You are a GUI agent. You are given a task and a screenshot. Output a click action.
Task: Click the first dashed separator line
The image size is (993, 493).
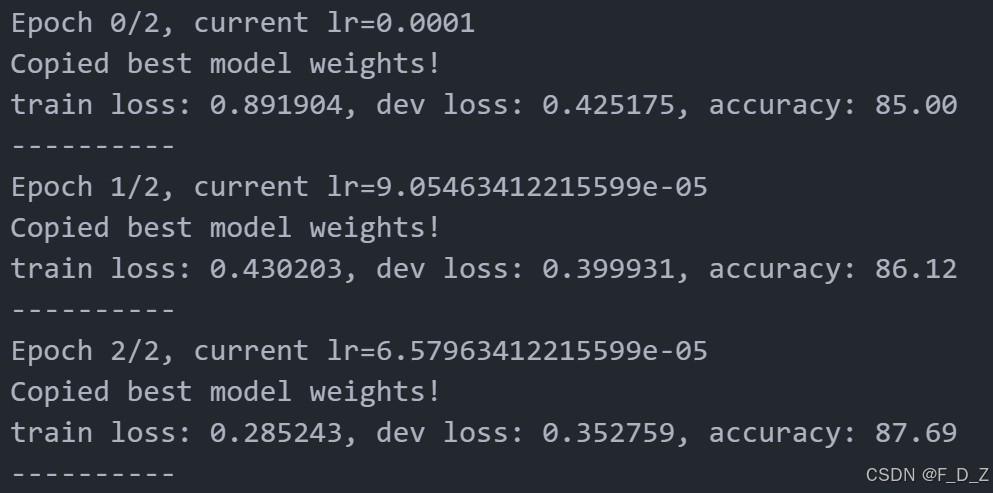tap(92, 146)
